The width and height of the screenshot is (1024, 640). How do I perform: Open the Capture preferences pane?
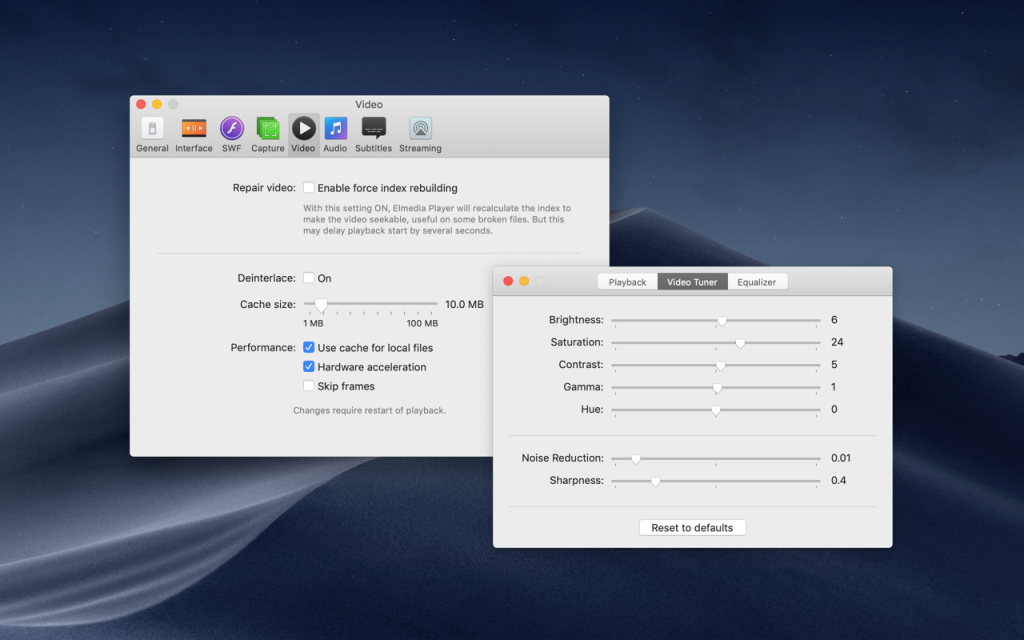pyautogui.click(x=268, y=135)
